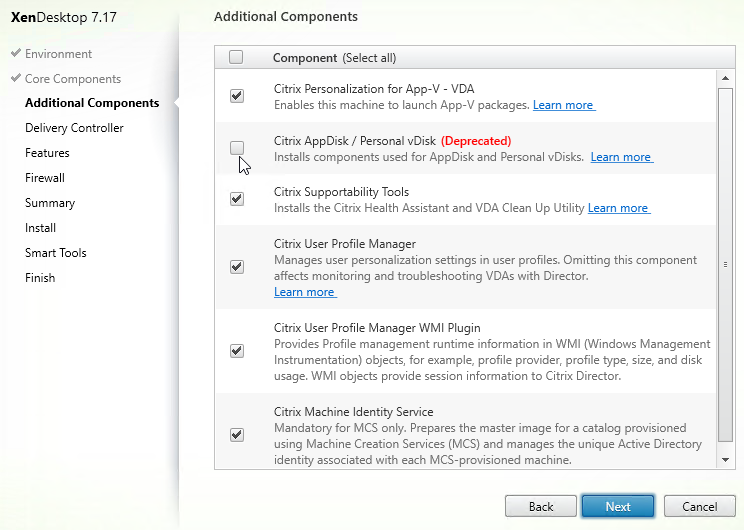The height and width of the screenshot is (530, 744).
Task: Select the Summary step
Action: point(50,203)
